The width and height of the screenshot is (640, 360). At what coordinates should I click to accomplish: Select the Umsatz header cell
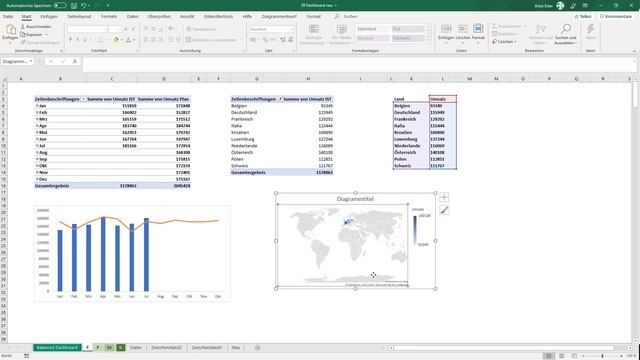coord(442,99)
